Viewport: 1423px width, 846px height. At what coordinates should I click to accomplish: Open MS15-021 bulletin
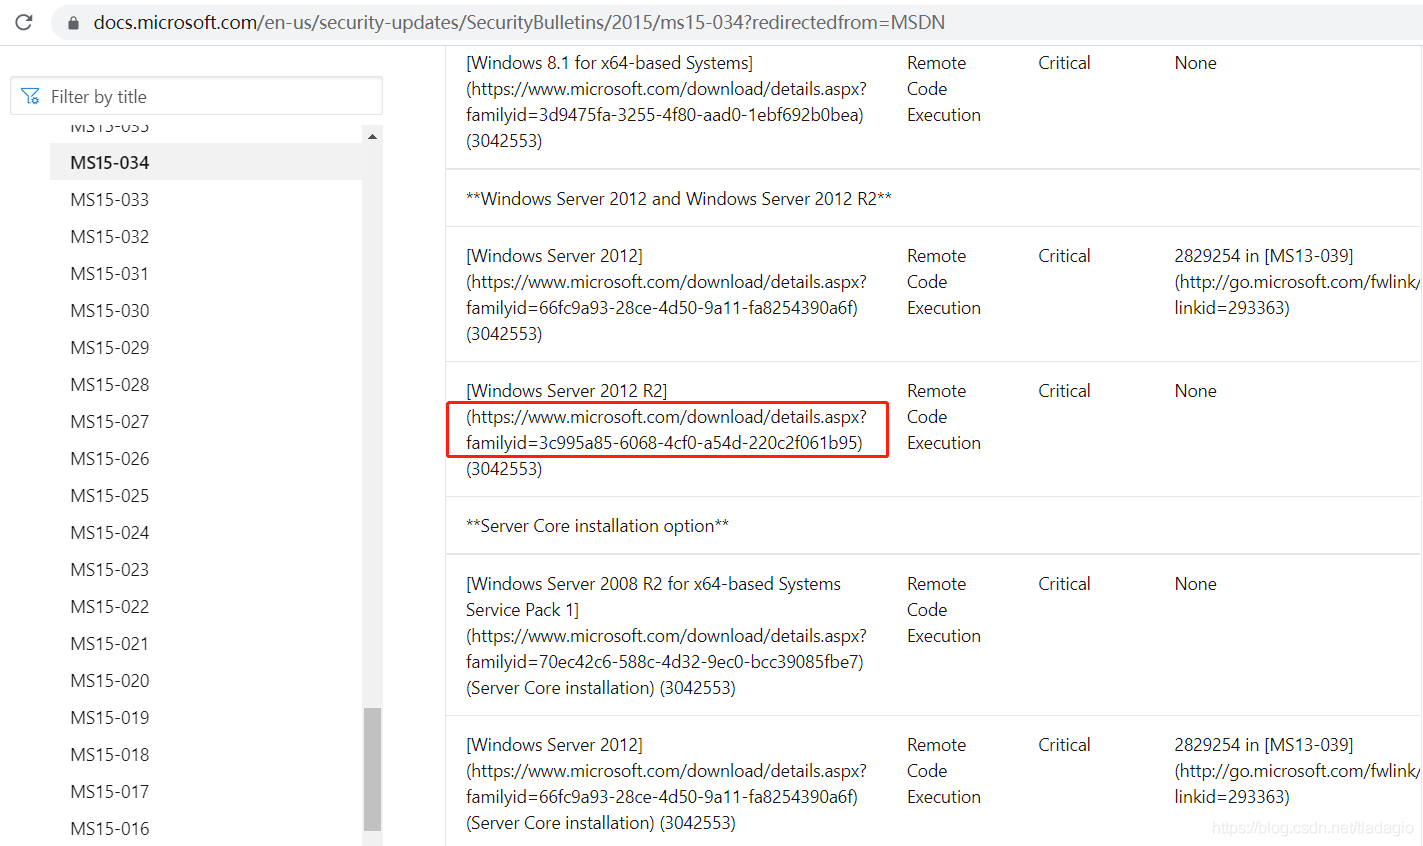coord(109,643)
